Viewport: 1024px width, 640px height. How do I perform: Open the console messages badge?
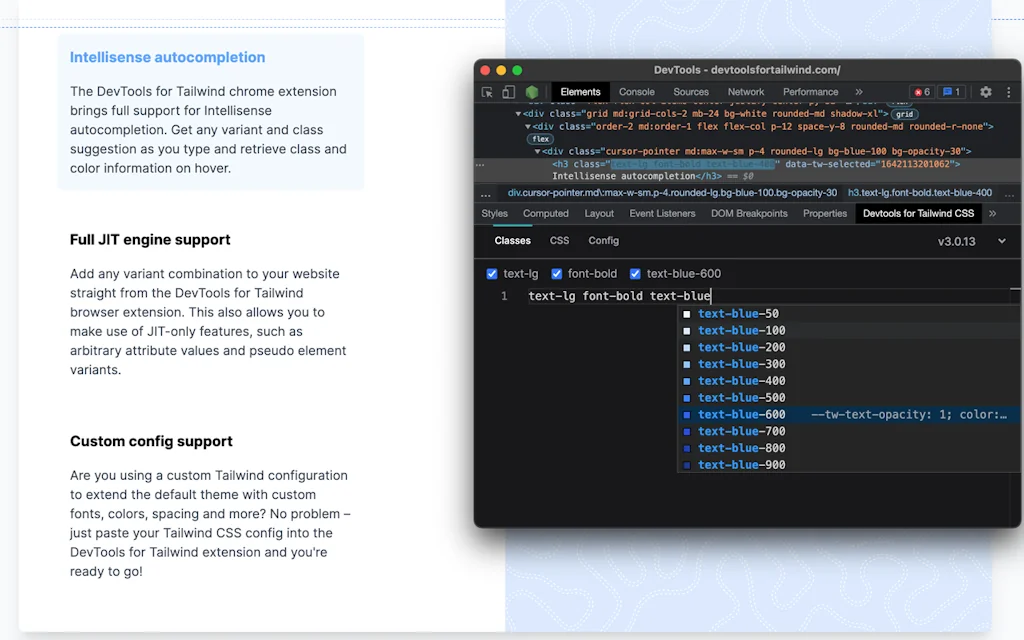tap(951, 91)
